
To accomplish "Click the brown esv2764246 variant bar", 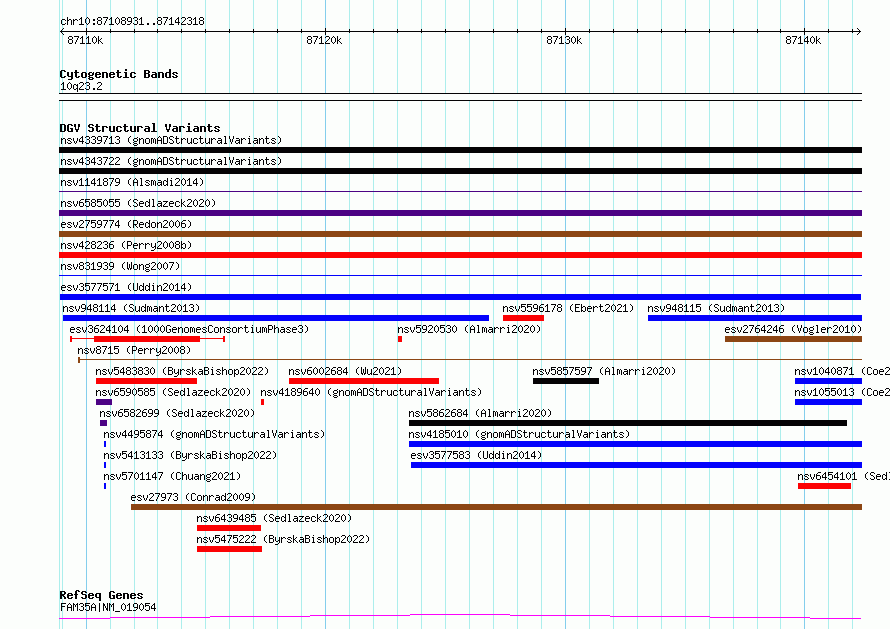I will point(794,339).
